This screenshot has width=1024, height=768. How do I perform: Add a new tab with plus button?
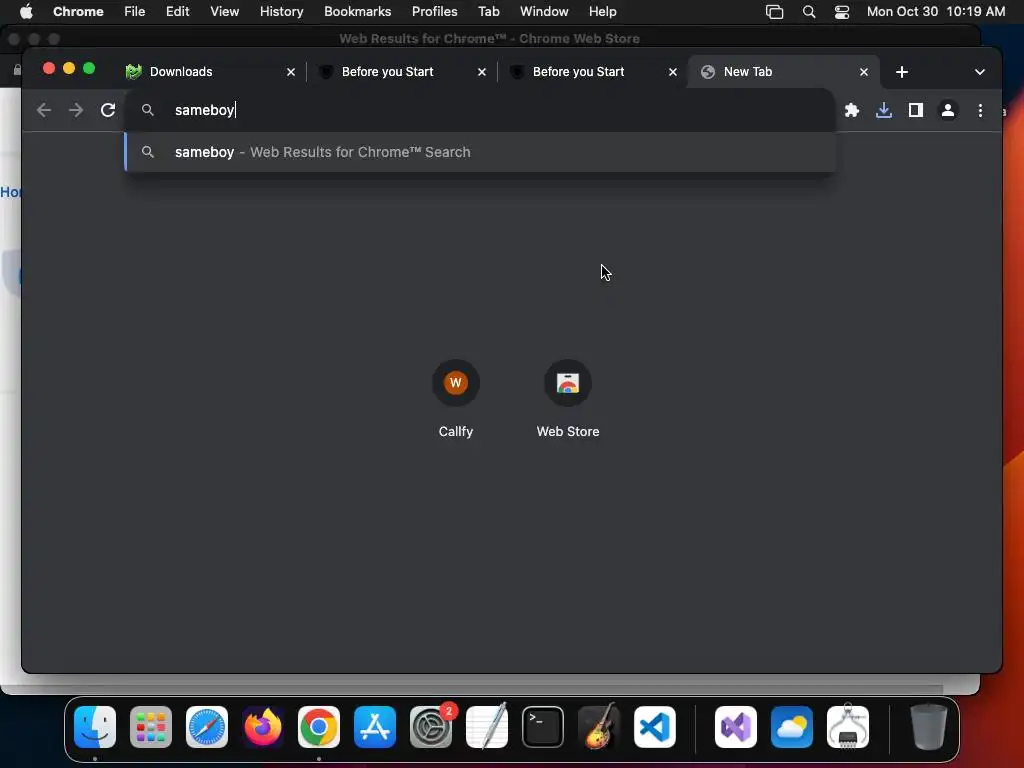click(902, 72)
